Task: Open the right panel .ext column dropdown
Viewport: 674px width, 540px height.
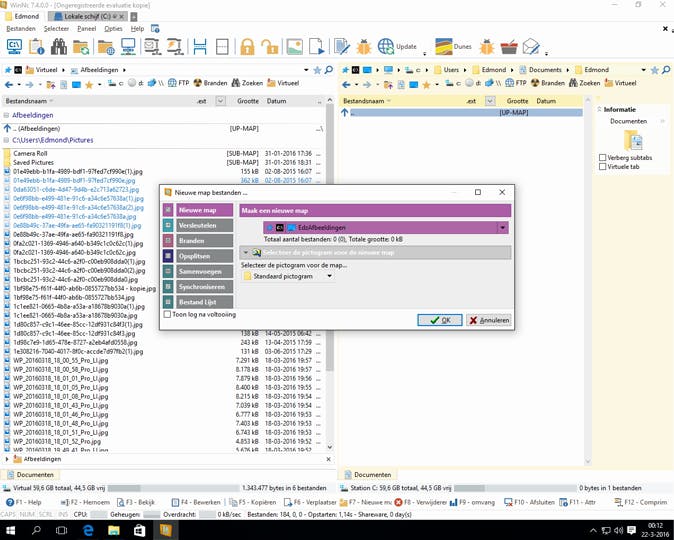Action: [x=490, y=101]
